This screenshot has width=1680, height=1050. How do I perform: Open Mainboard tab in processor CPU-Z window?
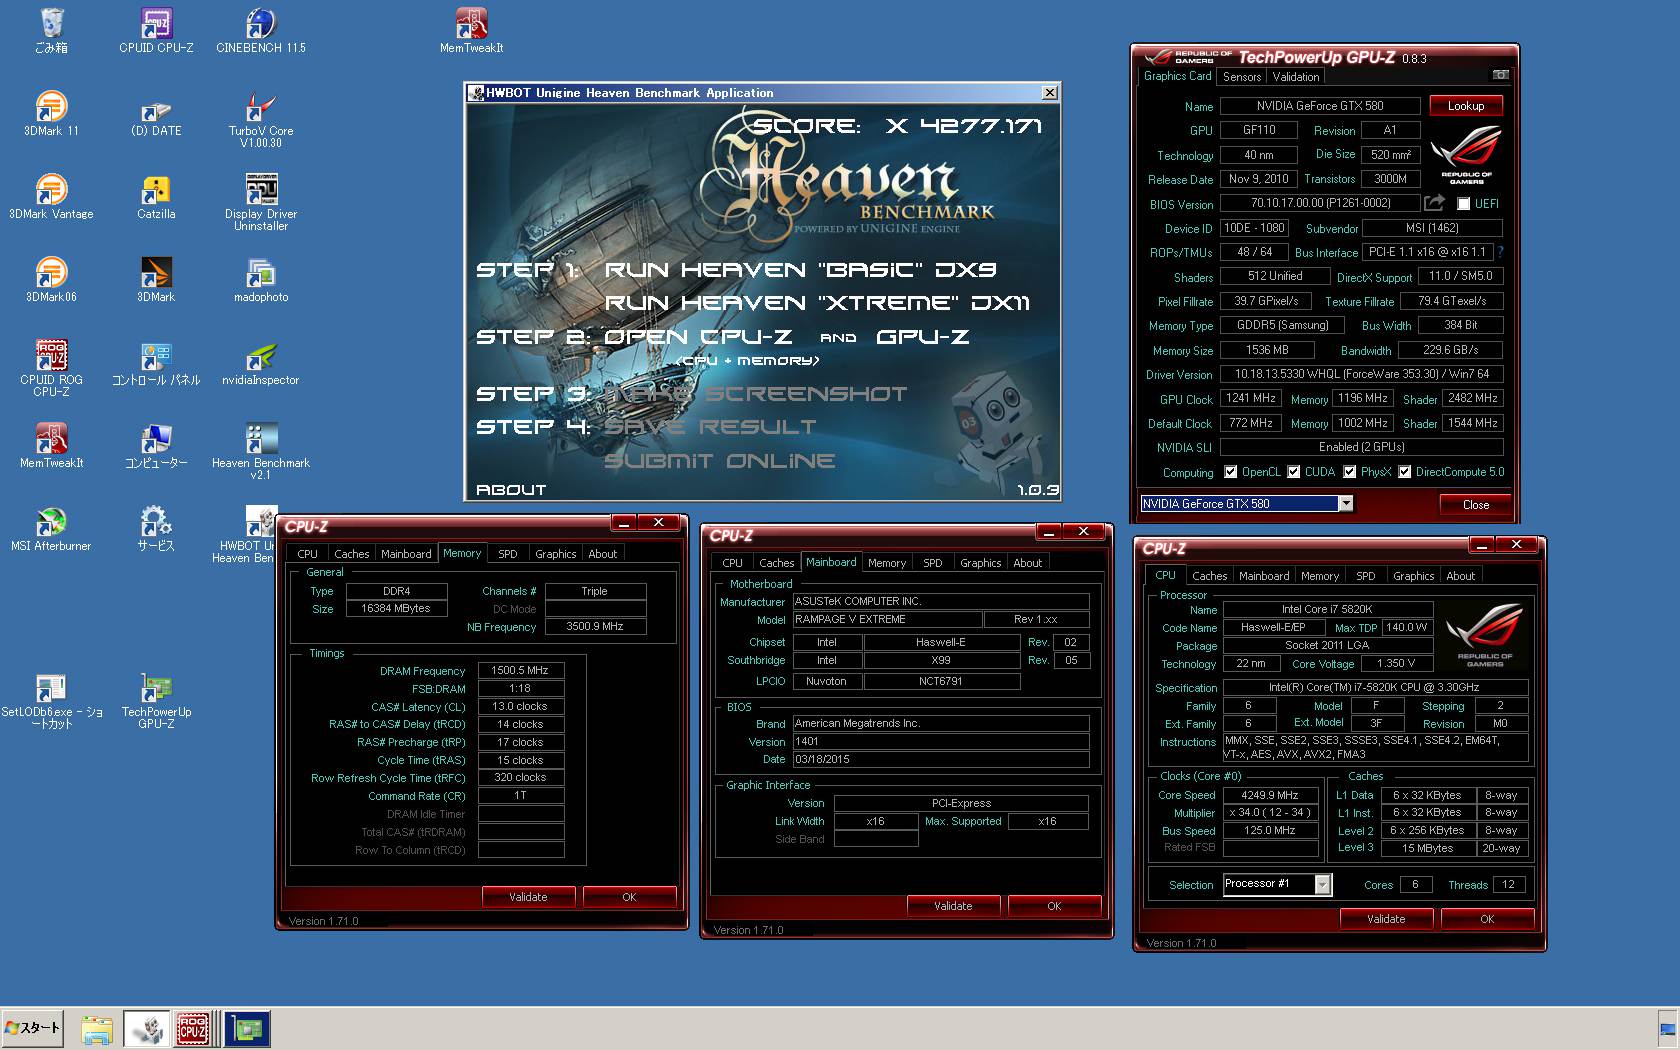pyautogui.click(x=1264, y=576)
